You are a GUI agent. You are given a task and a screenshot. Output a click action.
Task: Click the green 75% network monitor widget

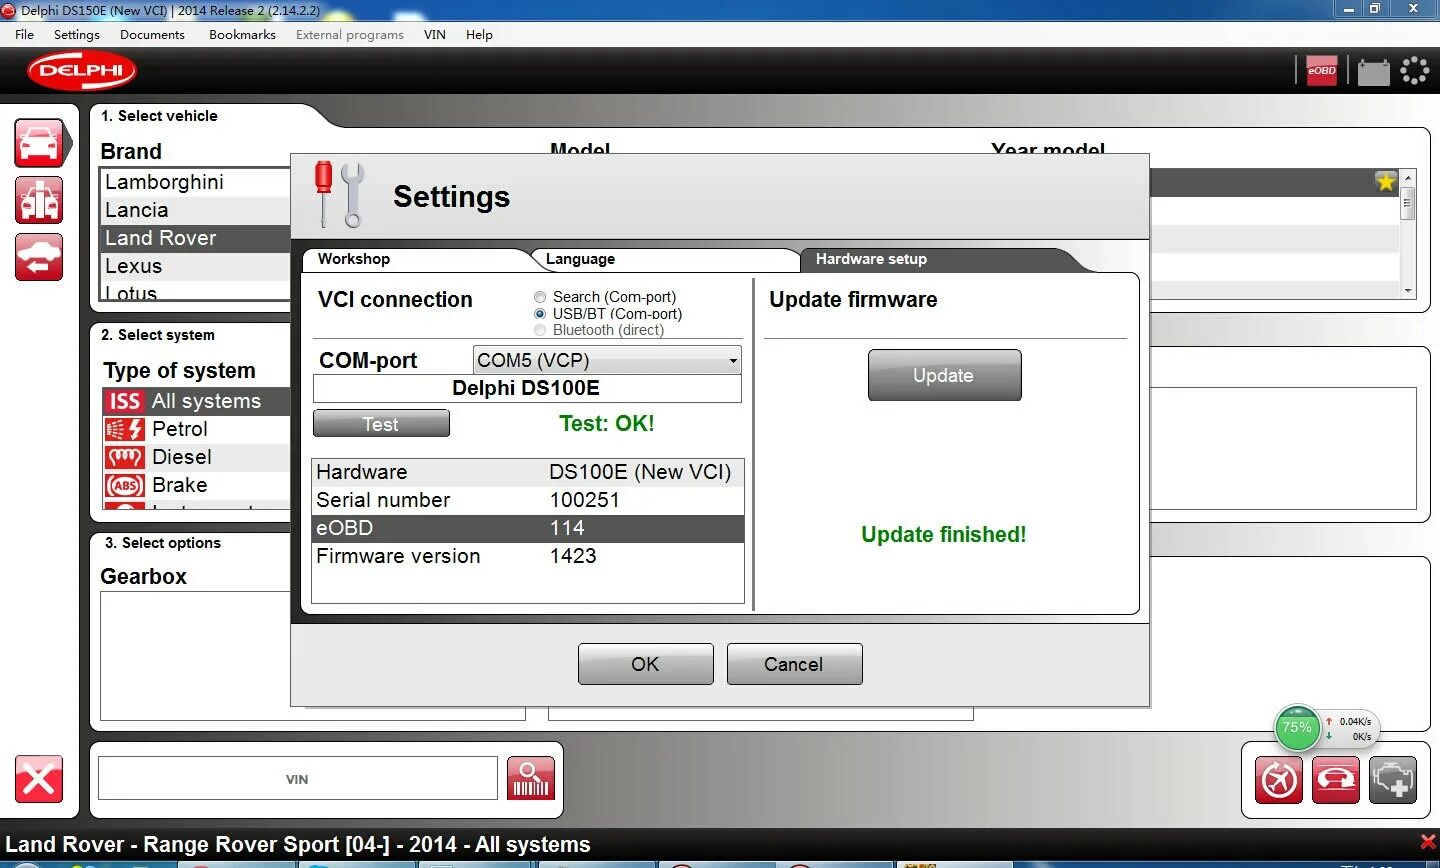pyautogui.click(x=1297, y=728)
